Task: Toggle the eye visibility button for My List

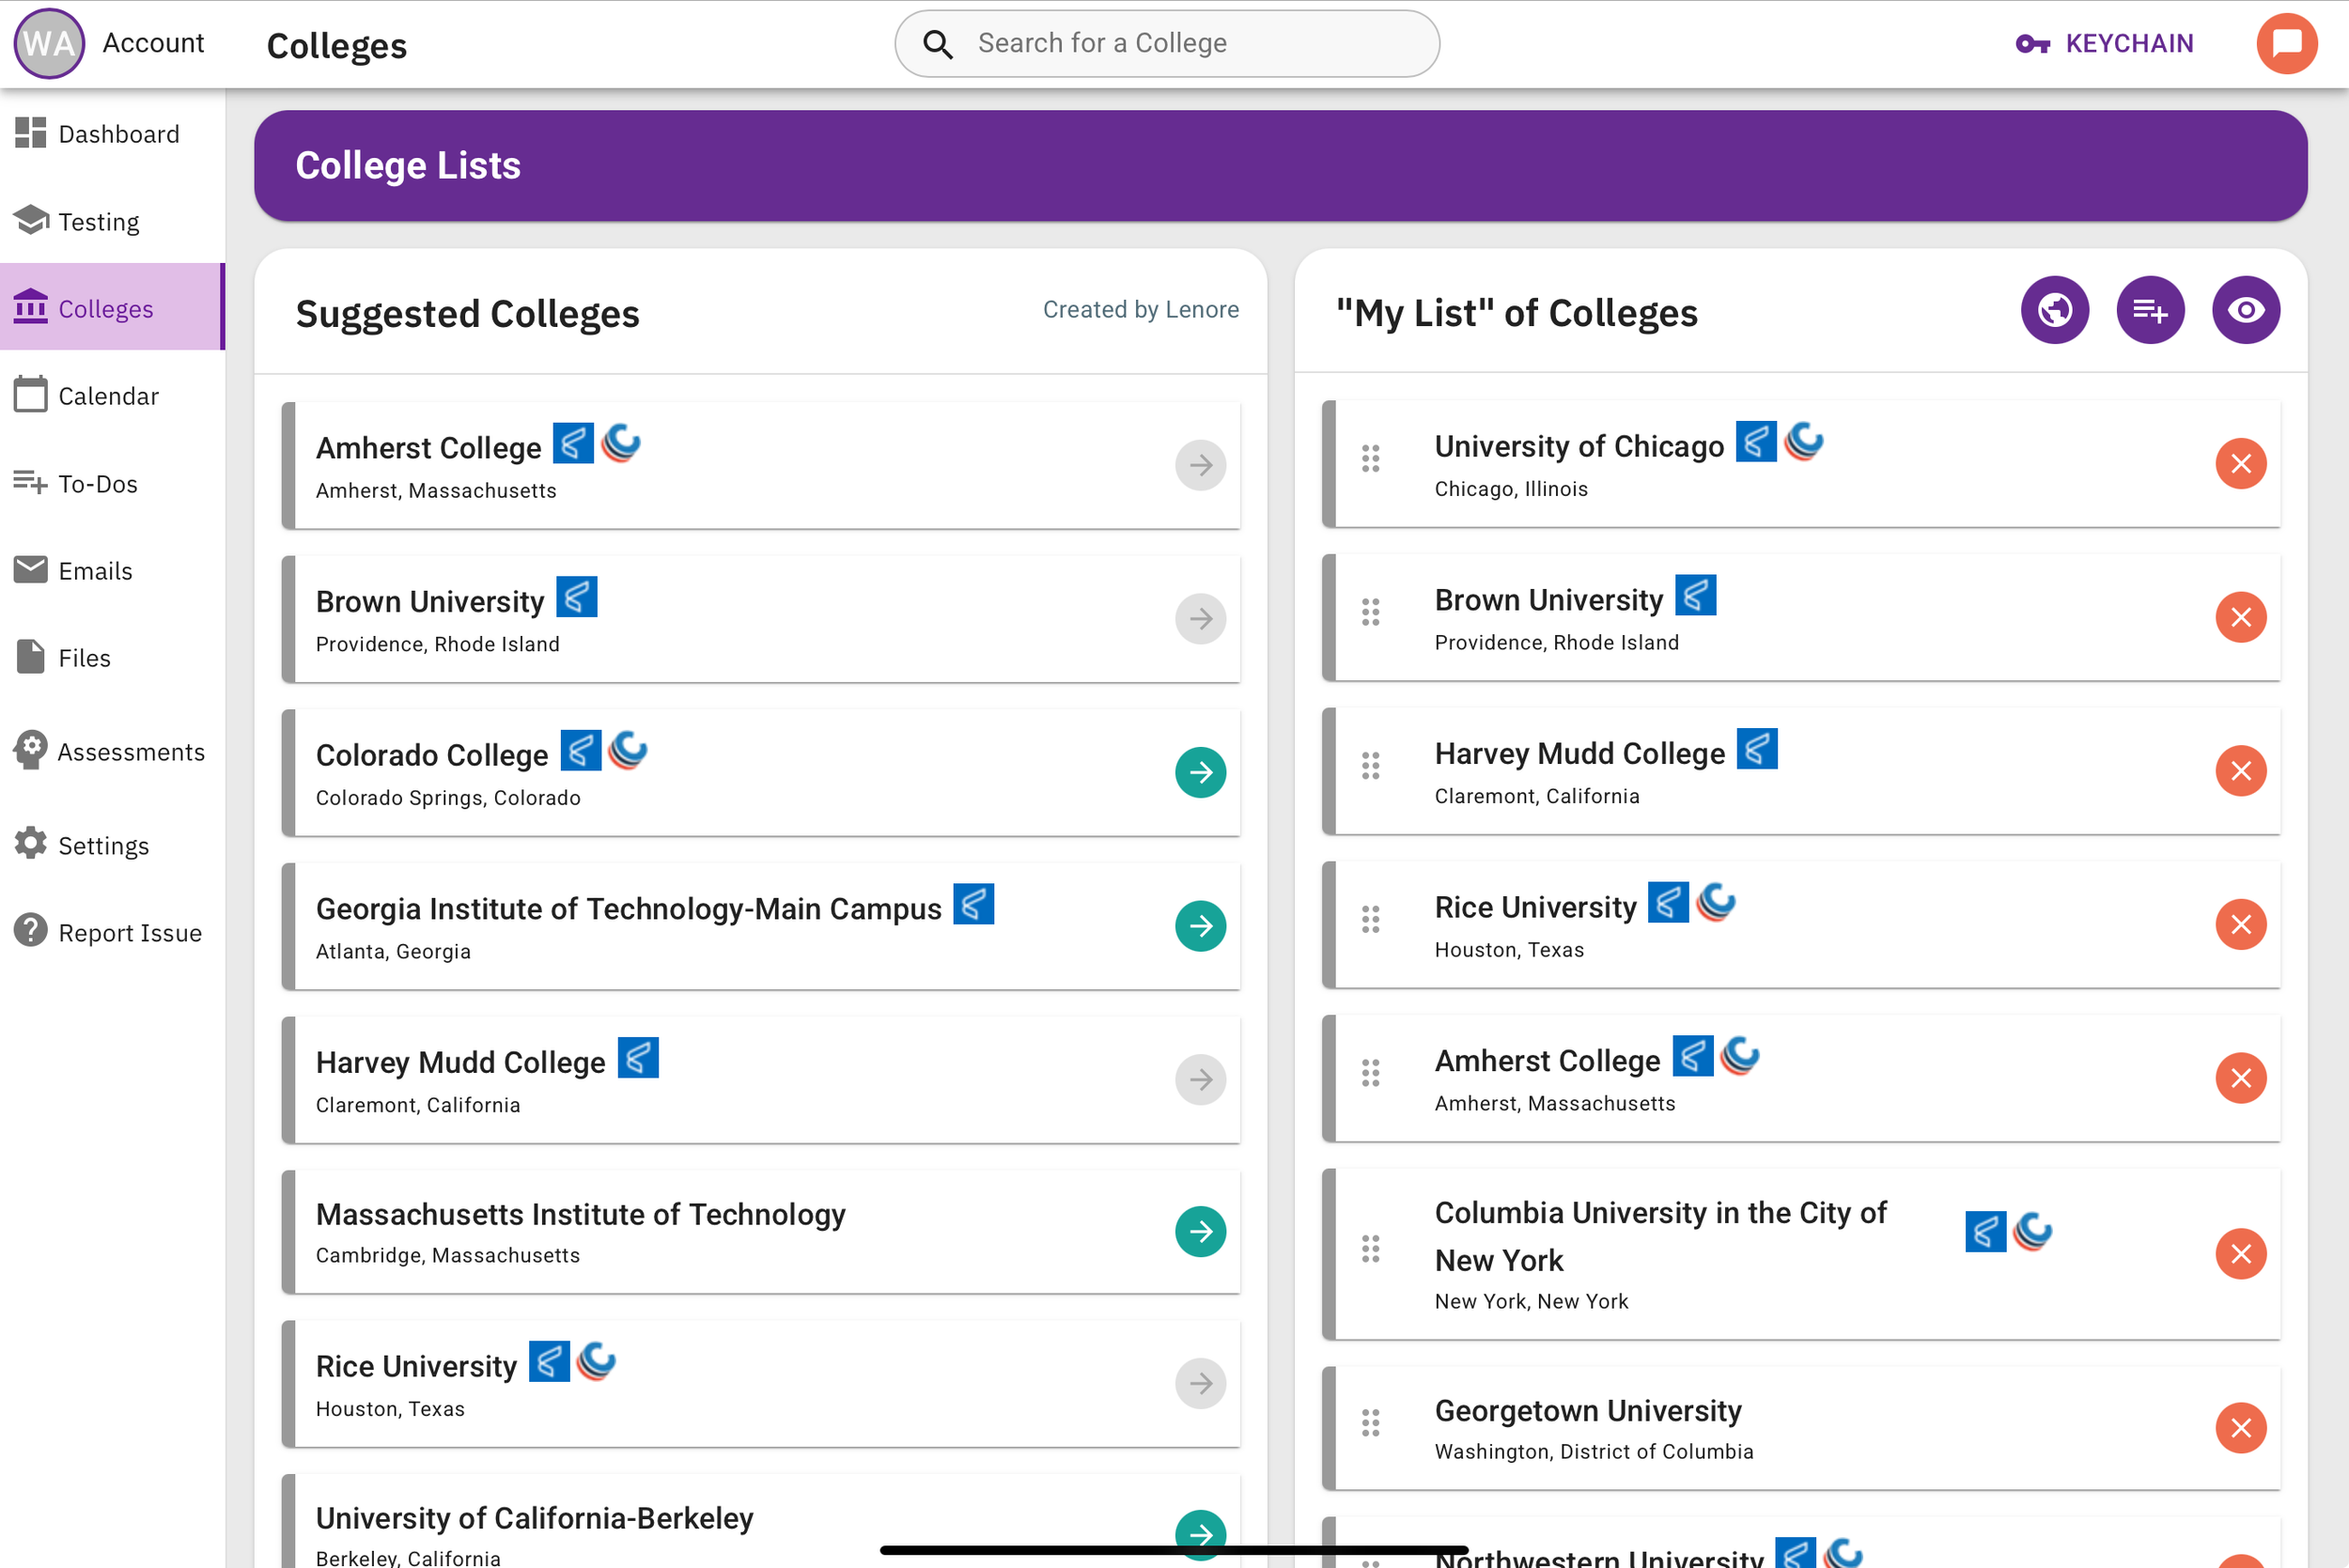Action: click(2245, 310)
